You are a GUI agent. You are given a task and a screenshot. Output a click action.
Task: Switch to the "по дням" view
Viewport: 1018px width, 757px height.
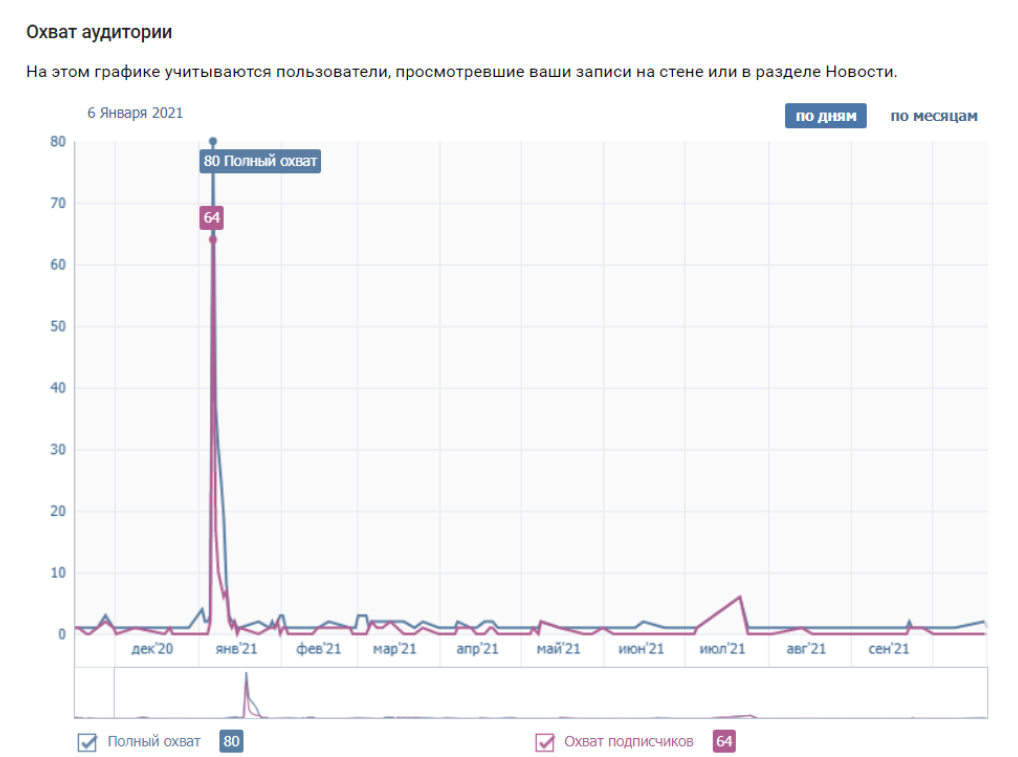825,116
